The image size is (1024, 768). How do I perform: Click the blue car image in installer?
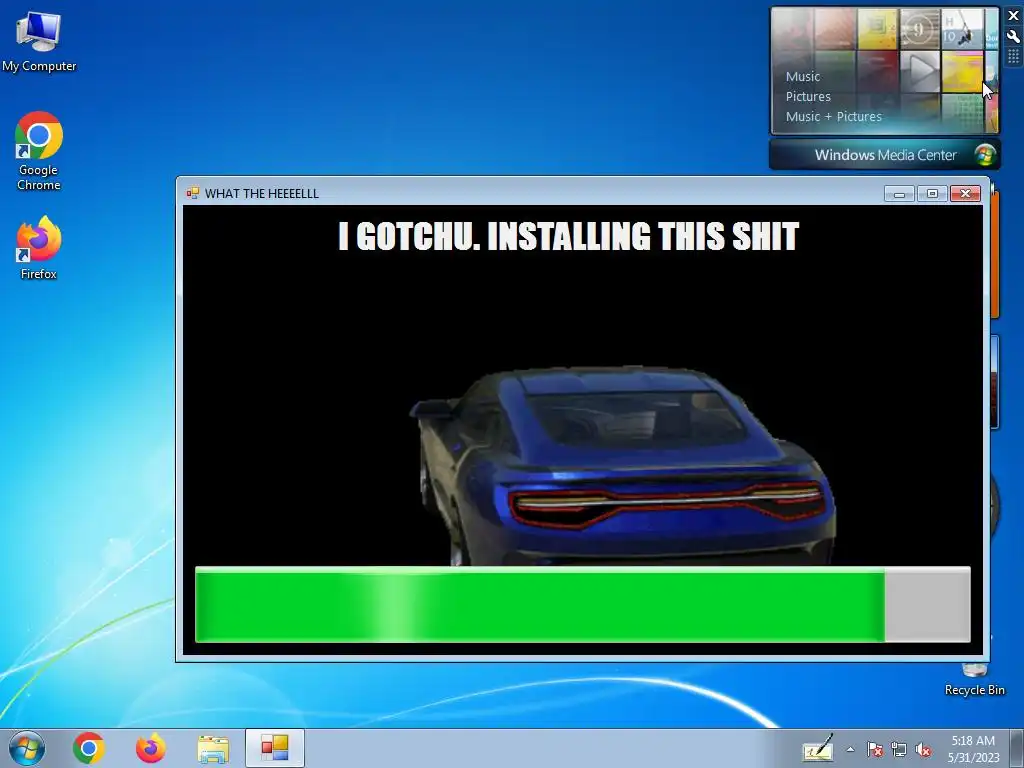[622, 465]
